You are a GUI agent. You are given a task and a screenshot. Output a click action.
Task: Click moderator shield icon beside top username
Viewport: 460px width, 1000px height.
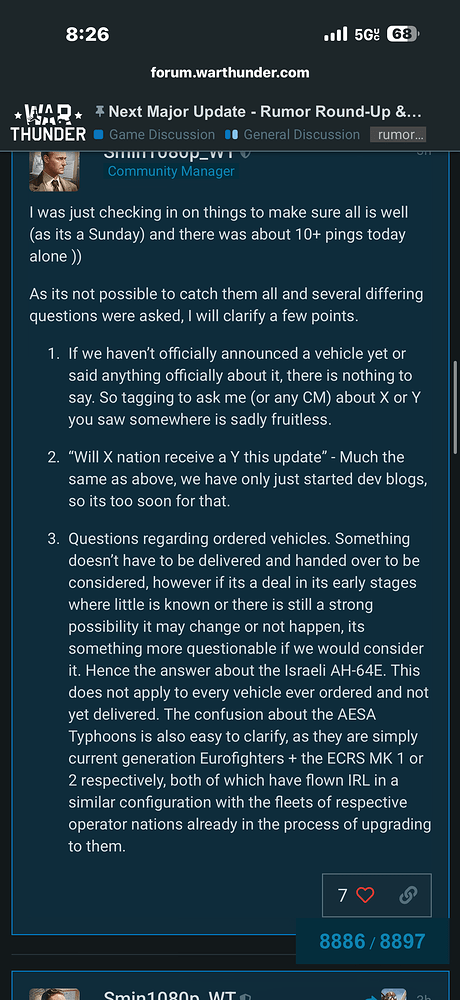click(246, 154)
